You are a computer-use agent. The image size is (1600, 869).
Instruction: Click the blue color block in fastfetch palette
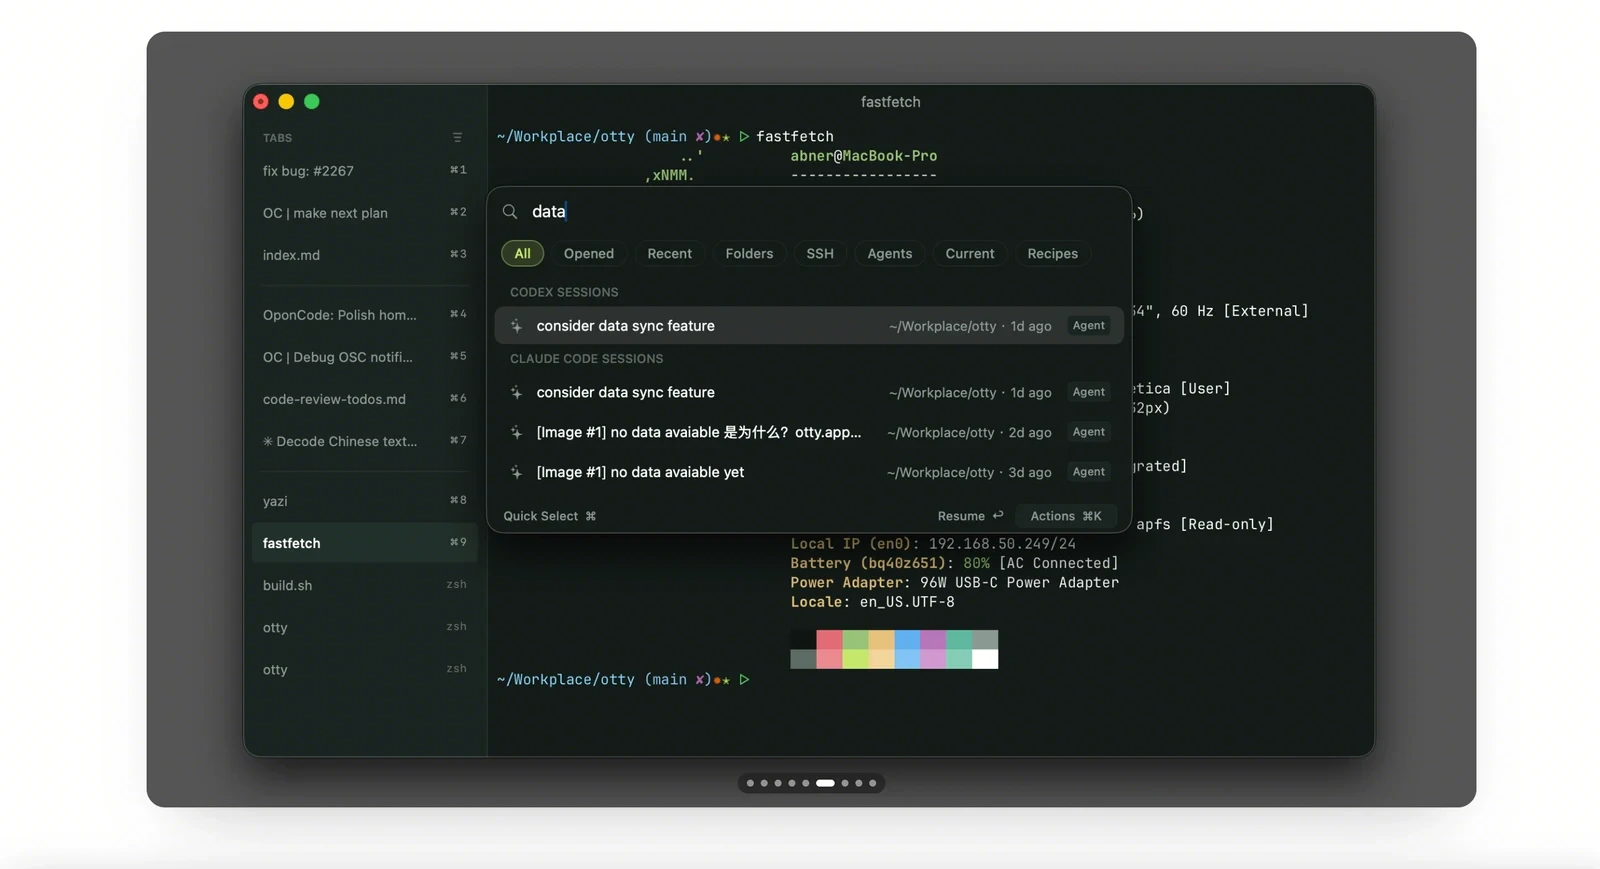pos(907,649)
